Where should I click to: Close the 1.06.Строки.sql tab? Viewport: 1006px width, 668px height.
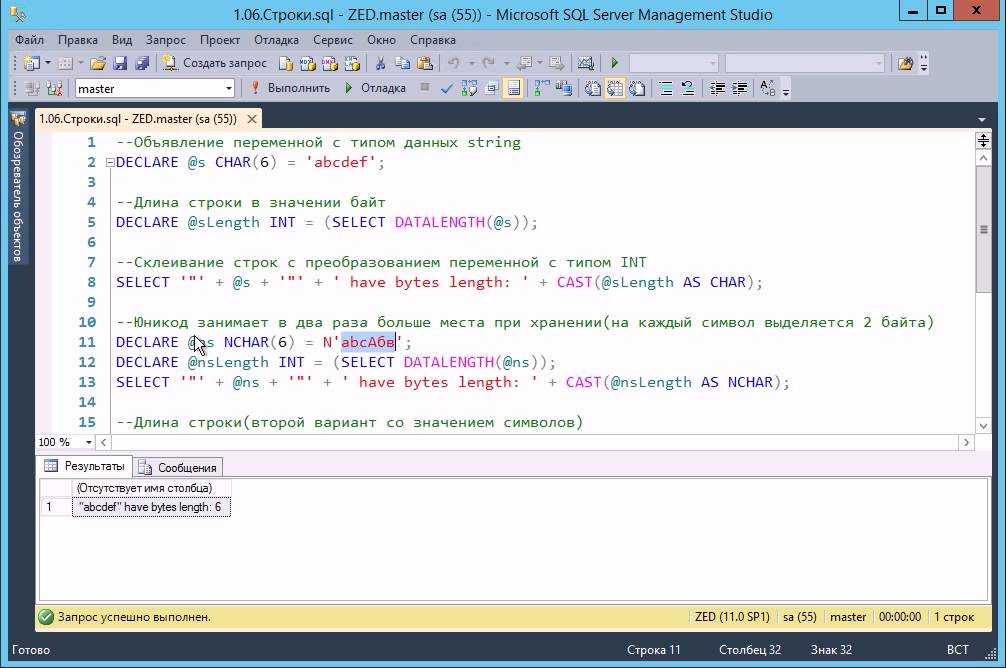point(252,119)
